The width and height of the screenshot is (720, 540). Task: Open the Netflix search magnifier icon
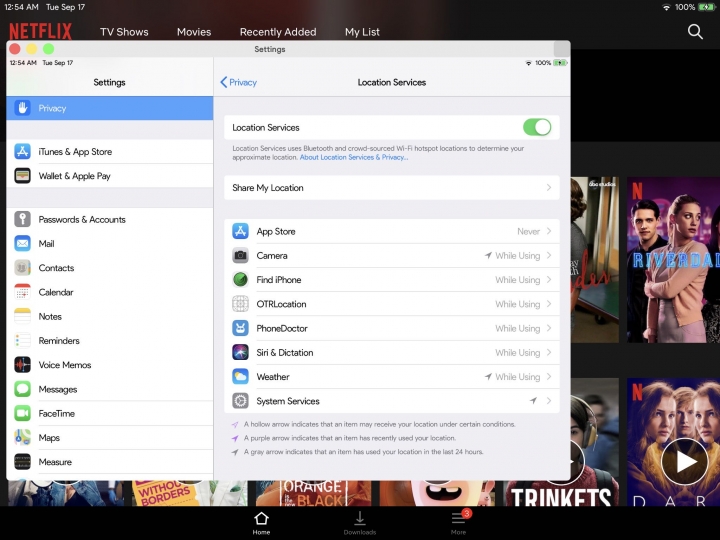tap(695, 31)
